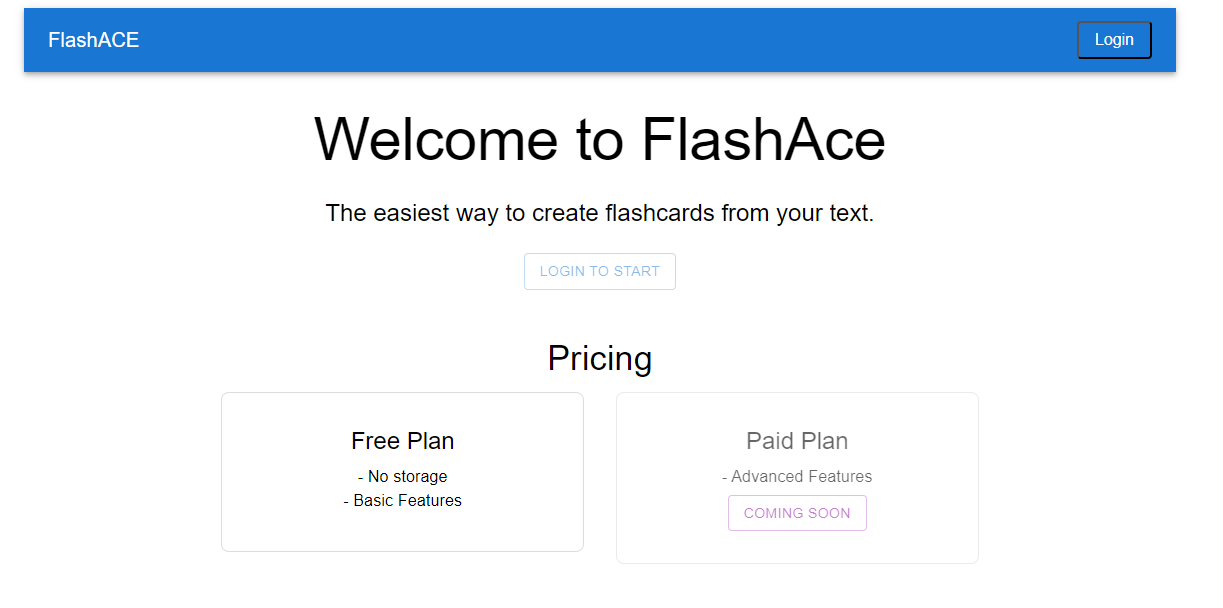This screenshot has width=1223, height=608.
Task: Click the word "Paid" in Paid Plan
Action: [768, 441]
